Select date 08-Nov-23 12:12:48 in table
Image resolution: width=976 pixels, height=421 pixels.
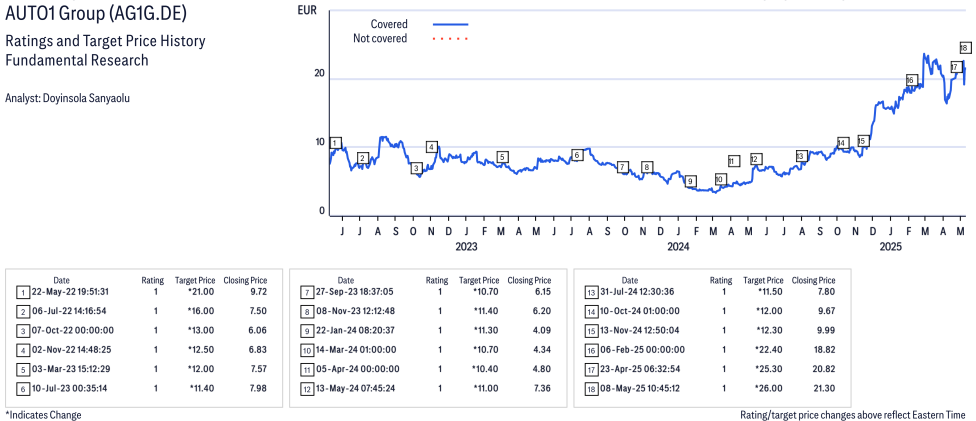[357, 311]
